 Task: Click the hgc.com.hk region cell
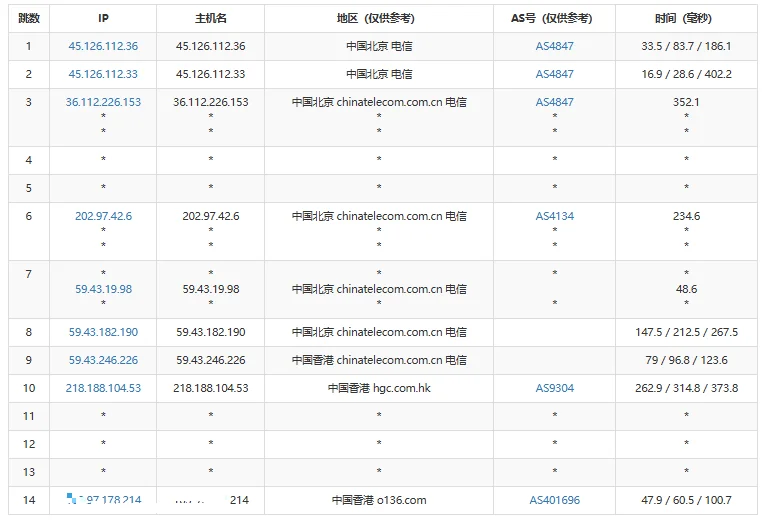click(379, 388)
